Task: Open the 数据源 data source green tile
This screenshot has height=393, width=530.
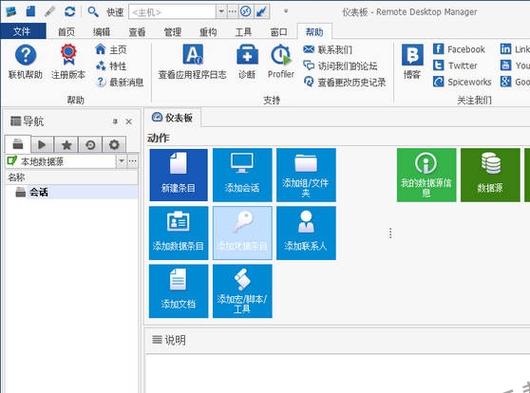Action: click(490, 175)
